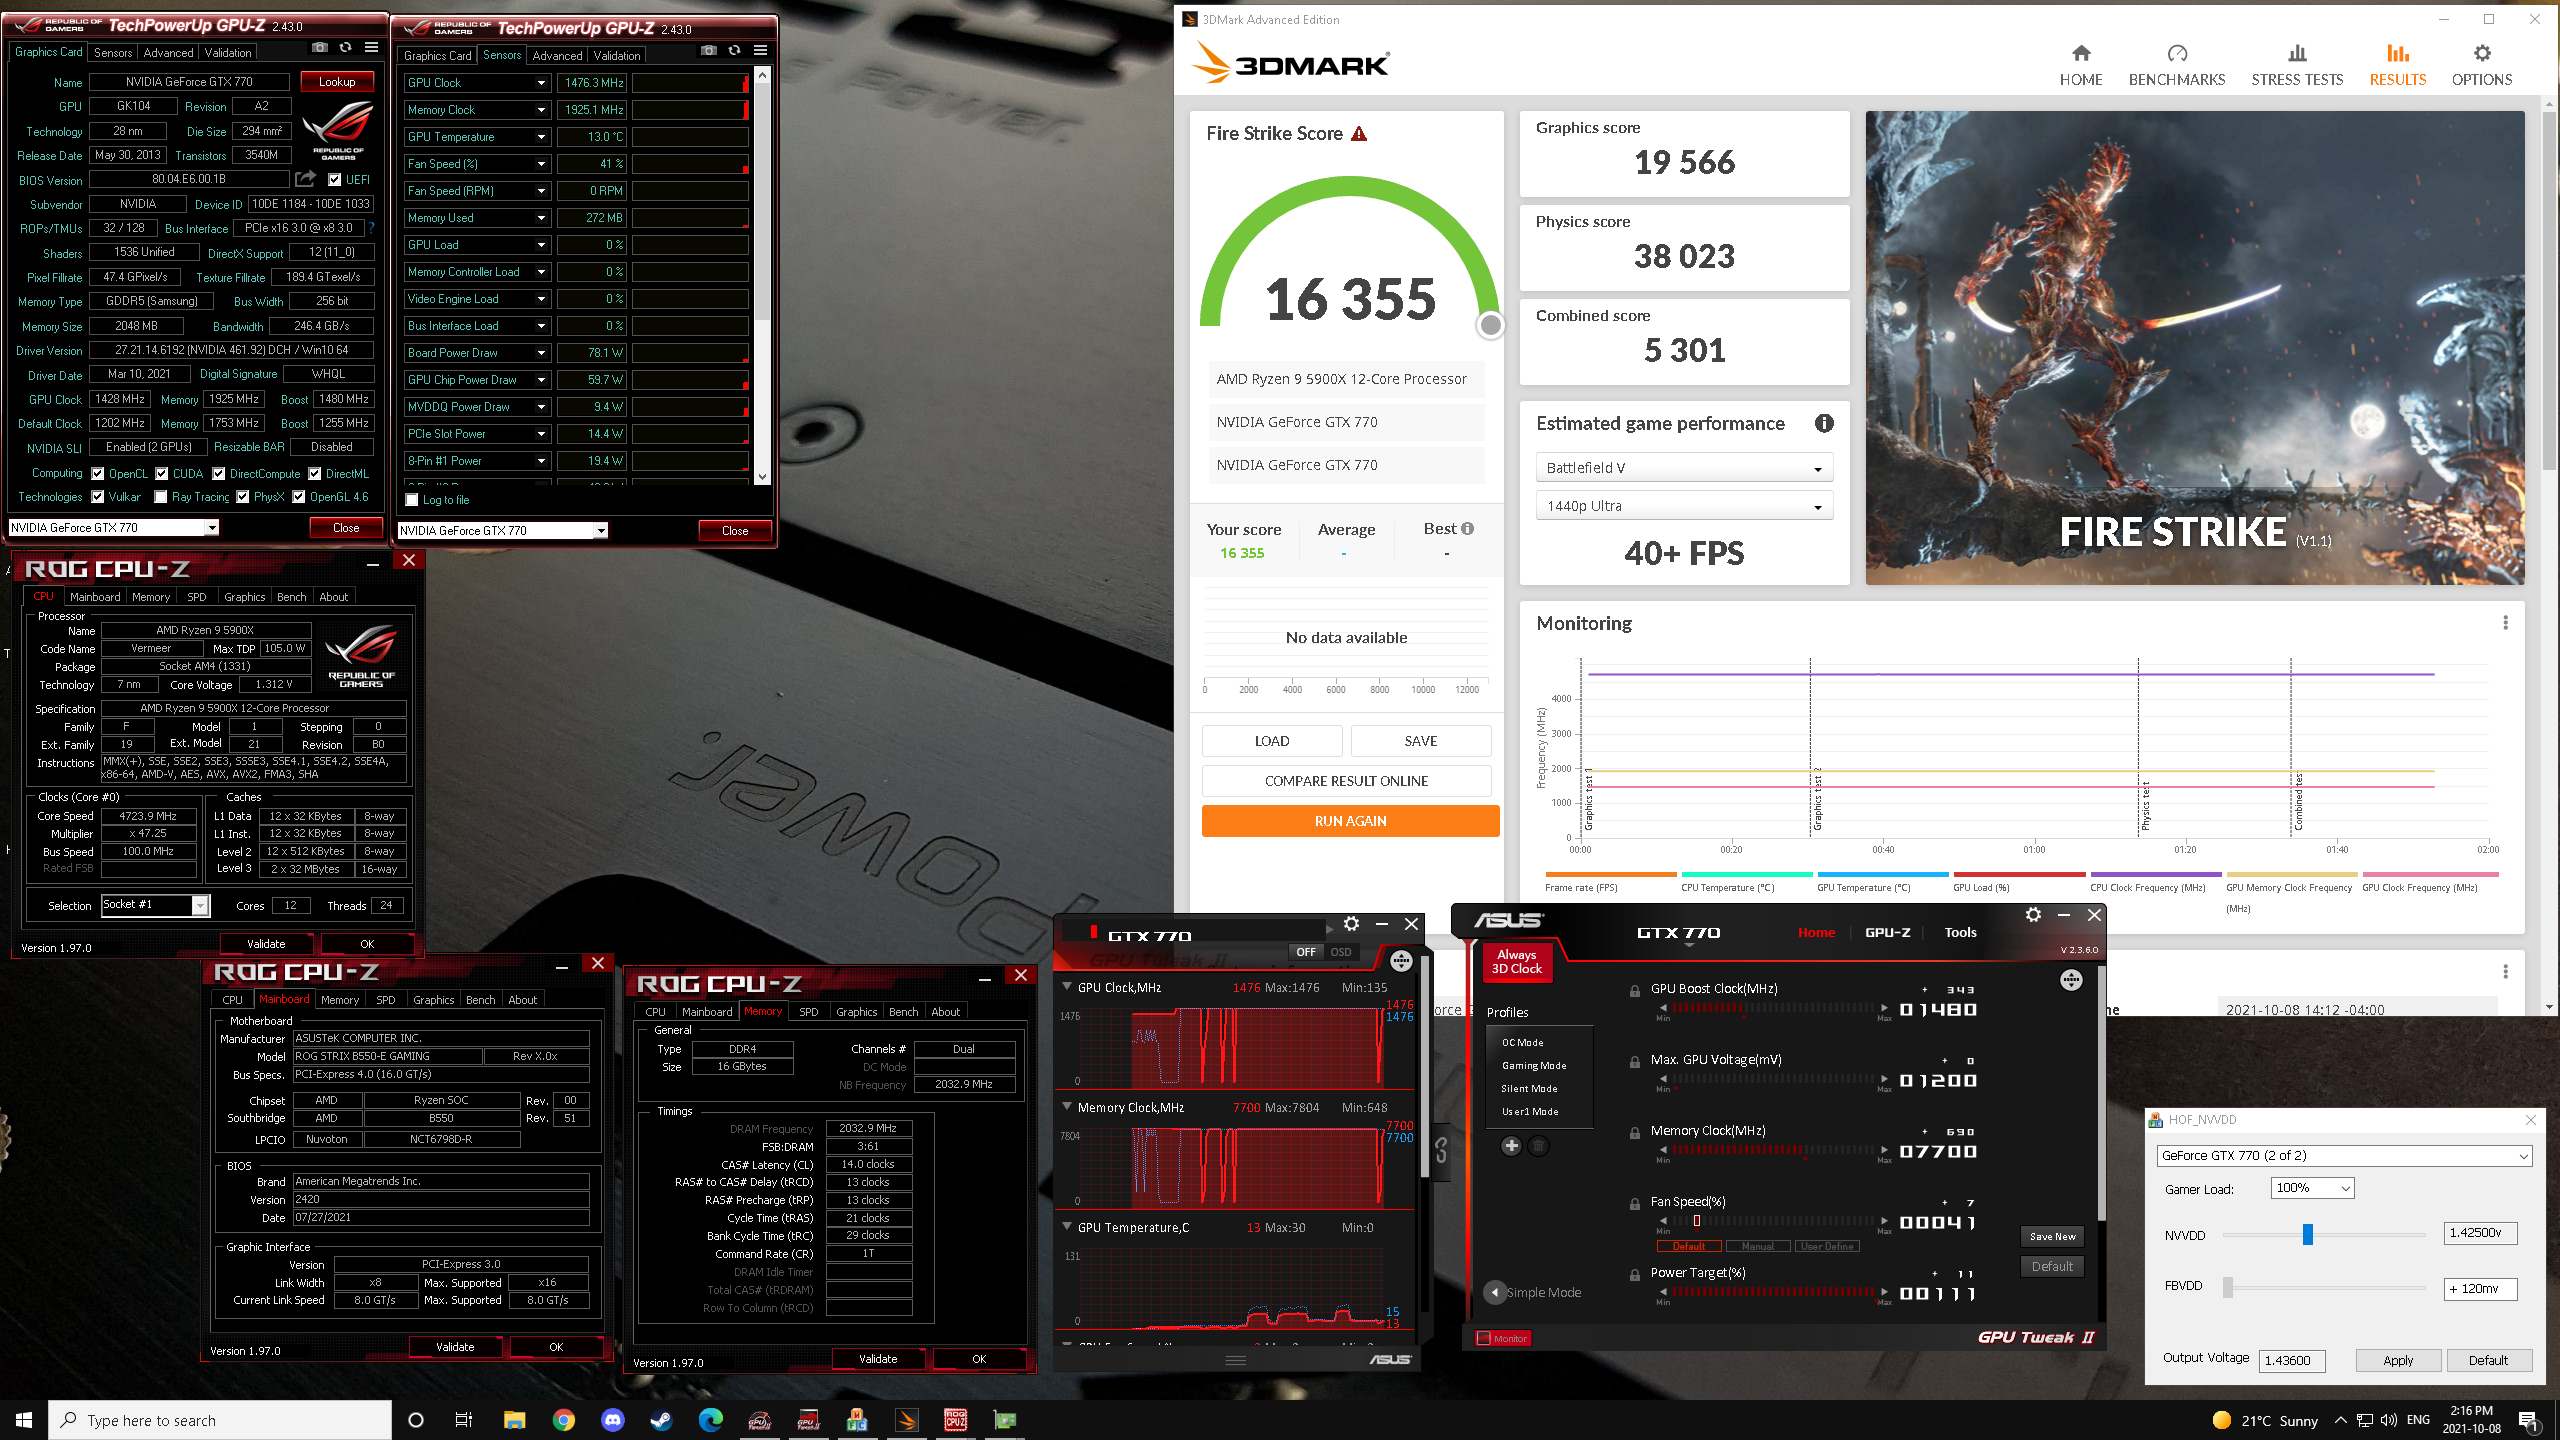
Task: Click the BIOS share/export icon in GPU-Z
Action: click(306, 178)
